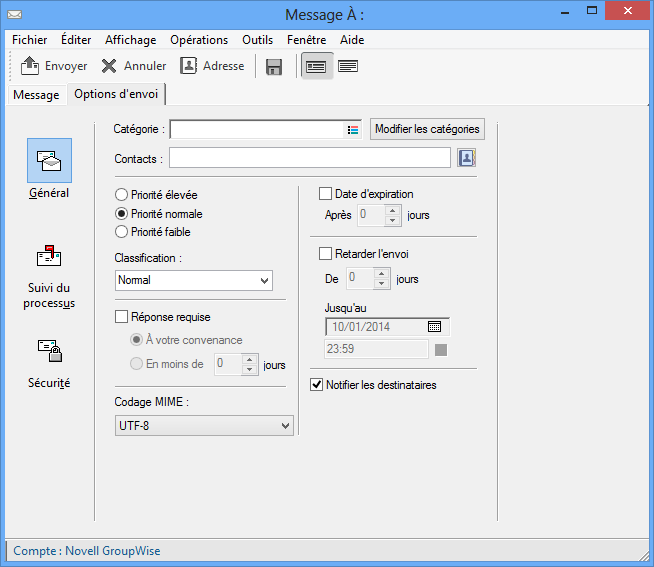Click the envelope icon in title bar

pyautogui.click(x=15, y=15)
